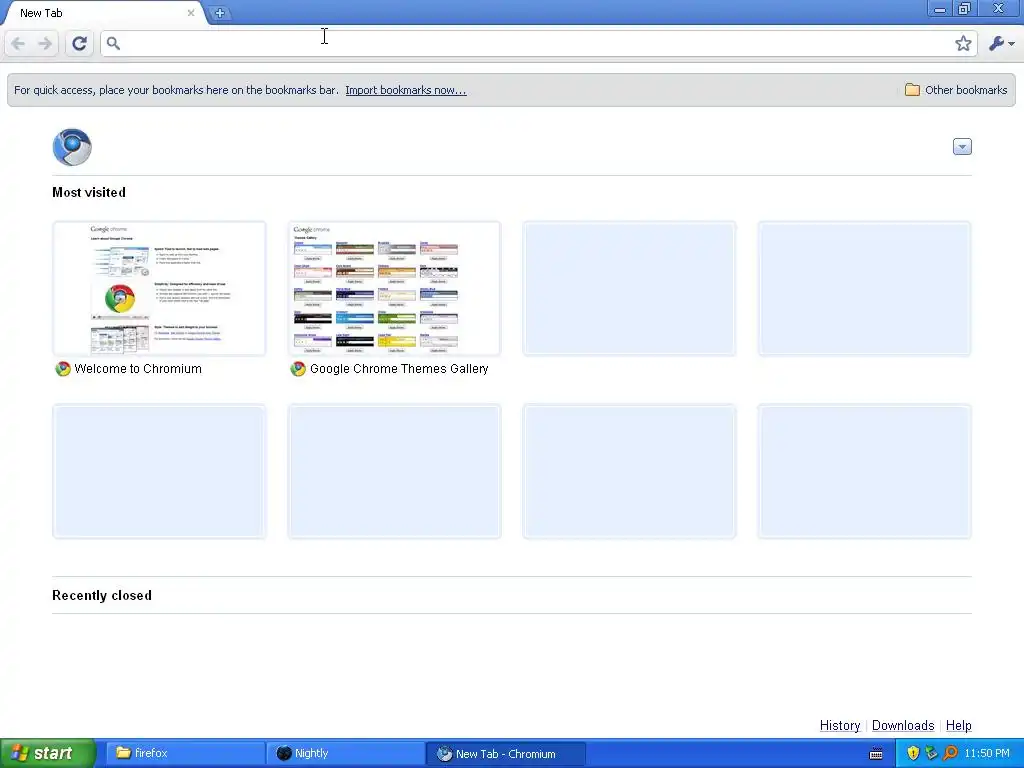Image resolution: width=1024 pixels, height=768 pixels.
Task: Click the orange magnifier tray icon
Action: coord(950,754)
